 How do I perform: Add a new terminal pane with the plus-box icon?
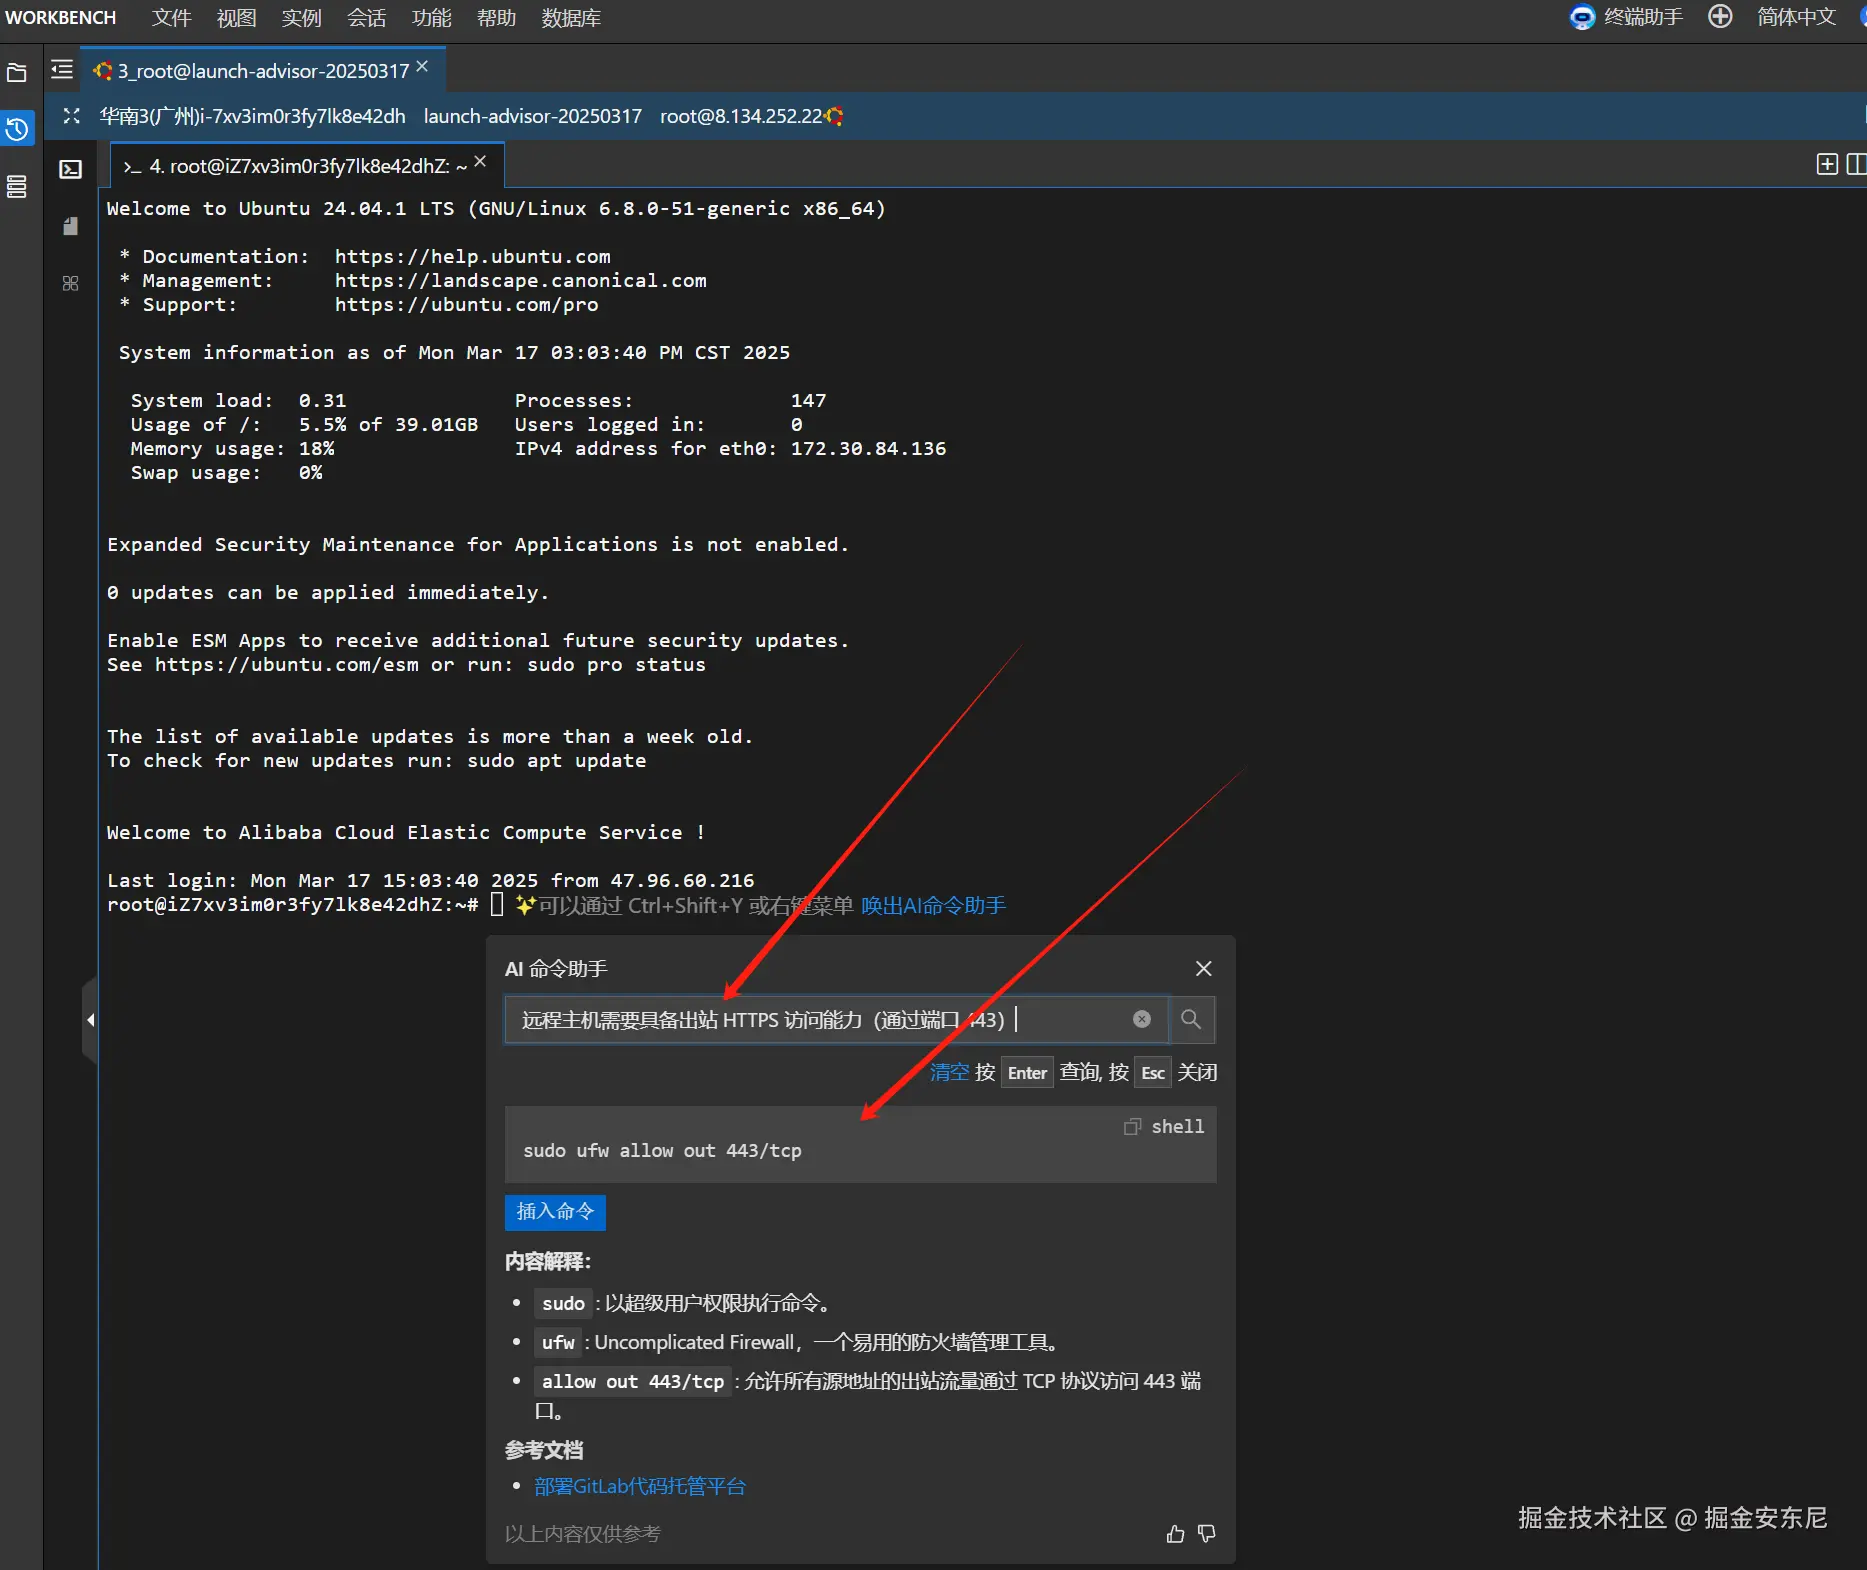(x=1827, y=164)
